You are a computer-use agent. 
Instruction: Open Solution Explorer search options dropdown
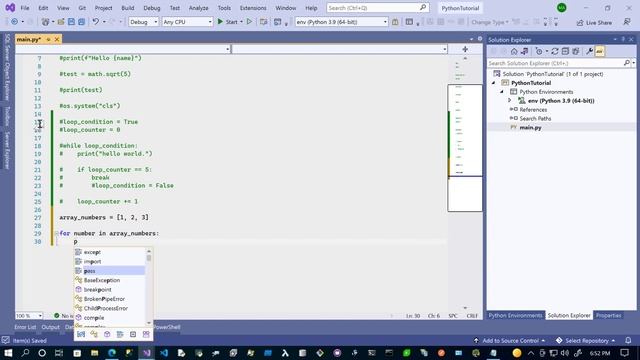point(633,63)
